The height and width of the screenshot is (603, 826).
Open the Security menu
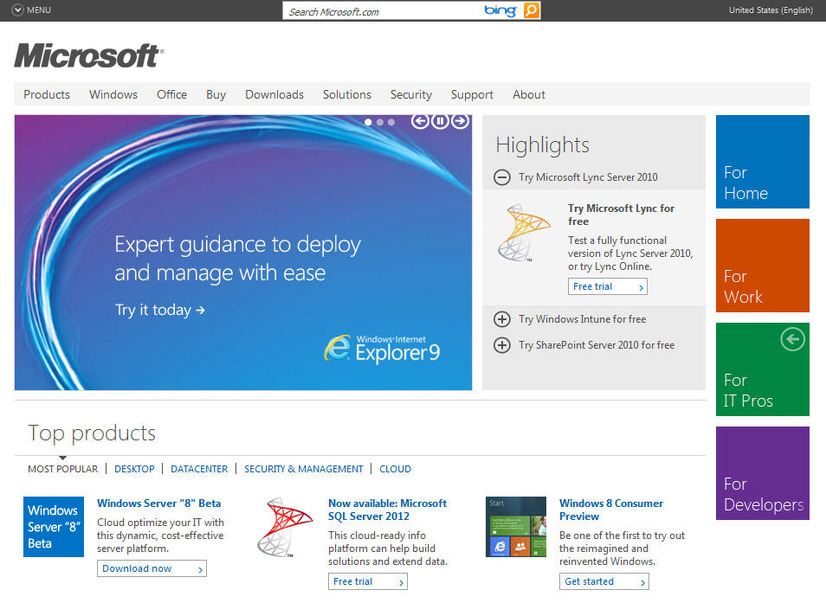[x=411, y=95]
